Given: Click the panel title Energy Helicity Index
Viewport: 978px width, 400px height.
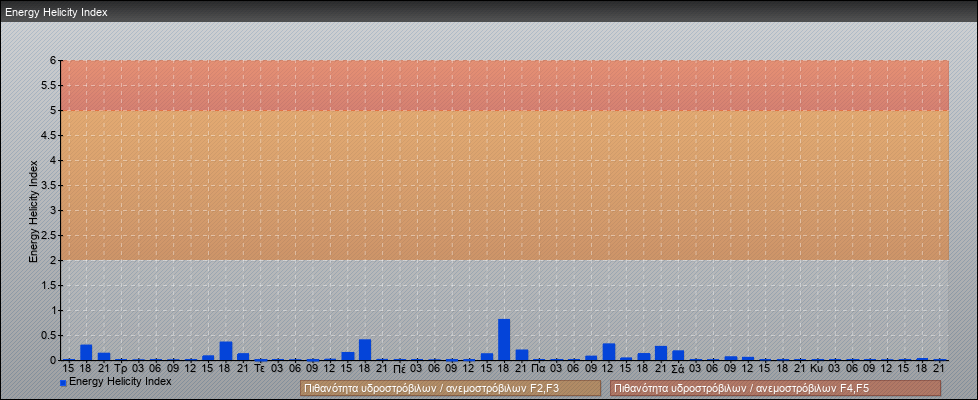Looking at the screenshot, I should pos(57,12).
